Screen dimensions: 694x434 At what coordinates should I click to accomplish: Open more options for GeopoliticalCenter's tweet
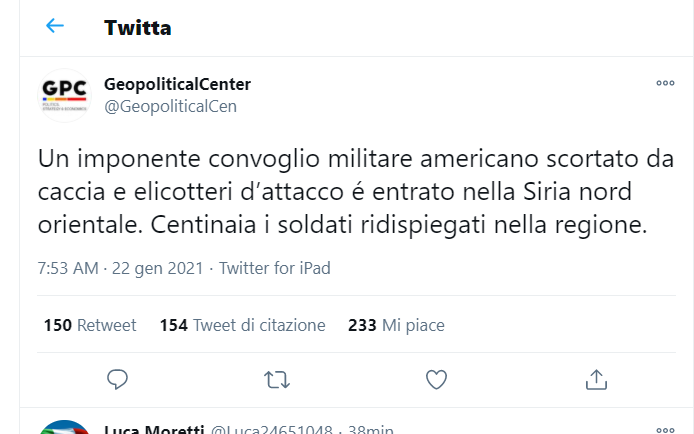(665, 84)
